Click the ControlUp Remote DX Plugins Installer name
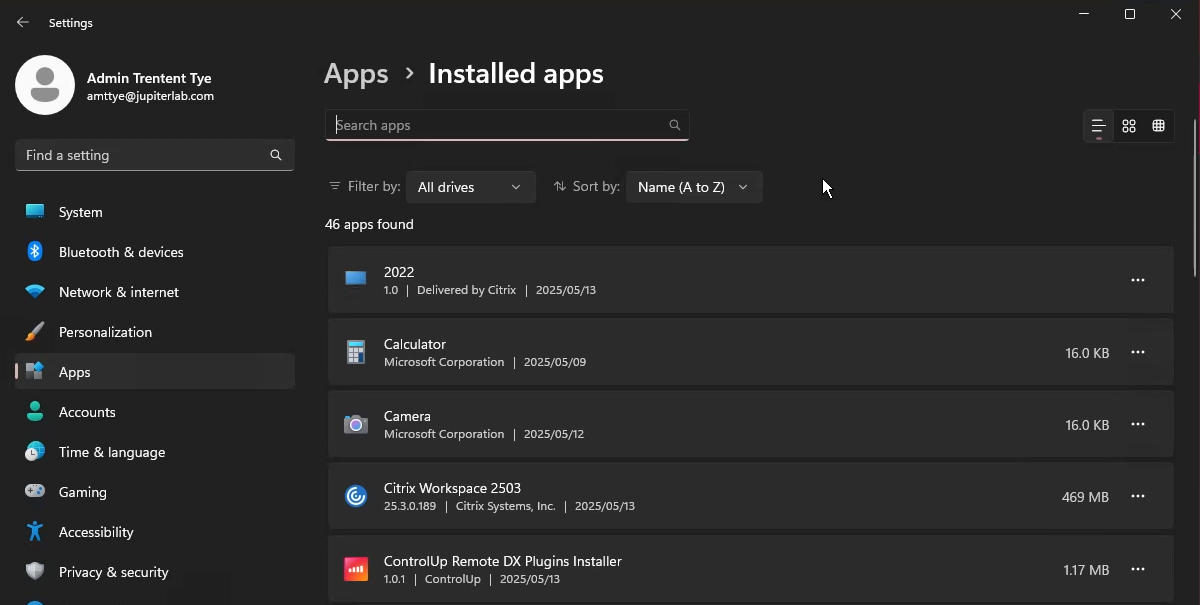This screenshot has width=1200, height=605. point(503,561)
